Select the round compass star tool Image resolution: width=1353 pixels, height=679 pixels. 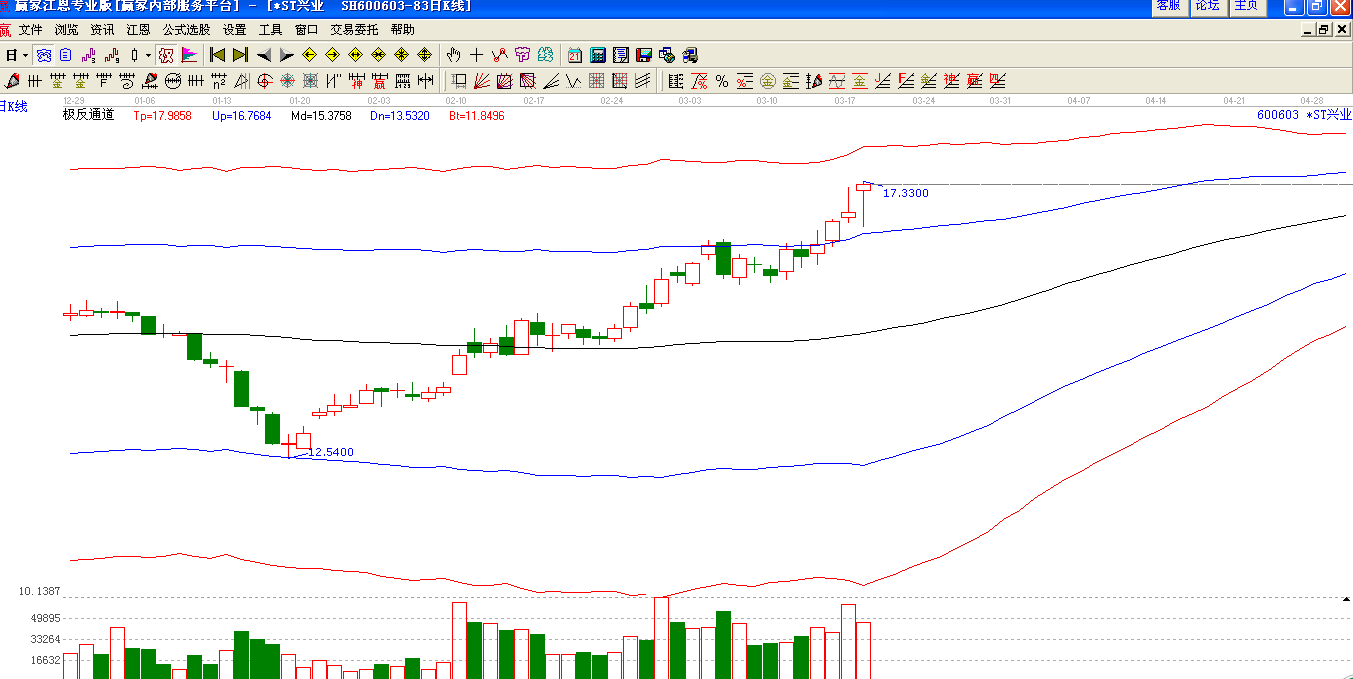(x=288, y=81)
